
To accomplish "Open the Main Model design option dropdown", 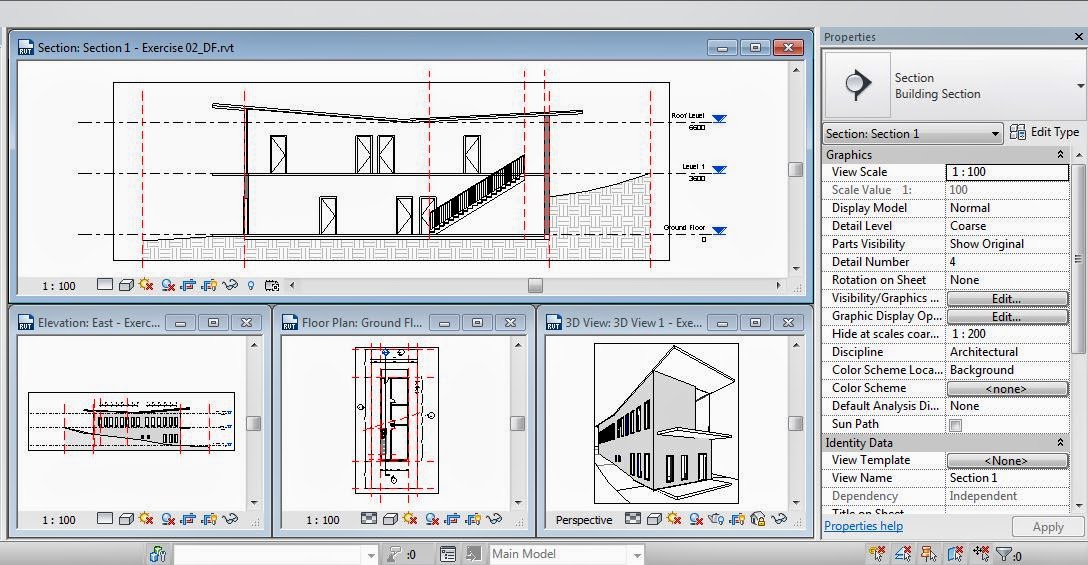I will [x=566, y=554].
